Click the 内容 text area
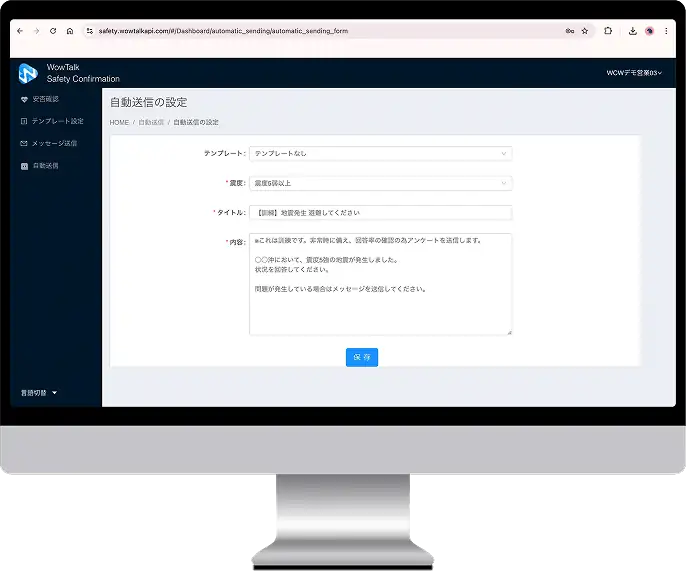The width and height of the screenshot is (686, 572). (381, 284)
